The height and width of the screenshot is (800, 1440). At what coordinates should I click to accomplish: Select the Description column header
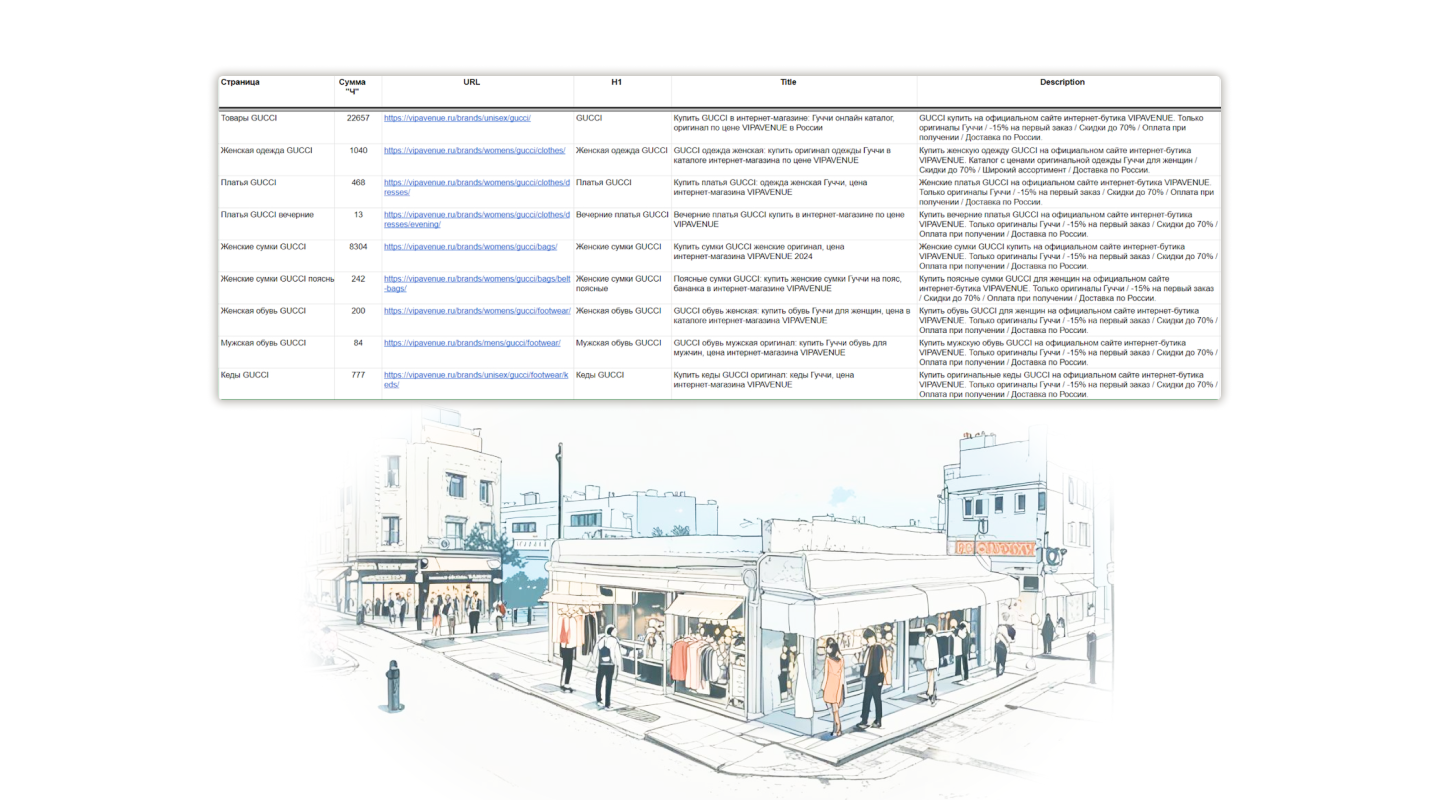click(x=1062, y=82)
